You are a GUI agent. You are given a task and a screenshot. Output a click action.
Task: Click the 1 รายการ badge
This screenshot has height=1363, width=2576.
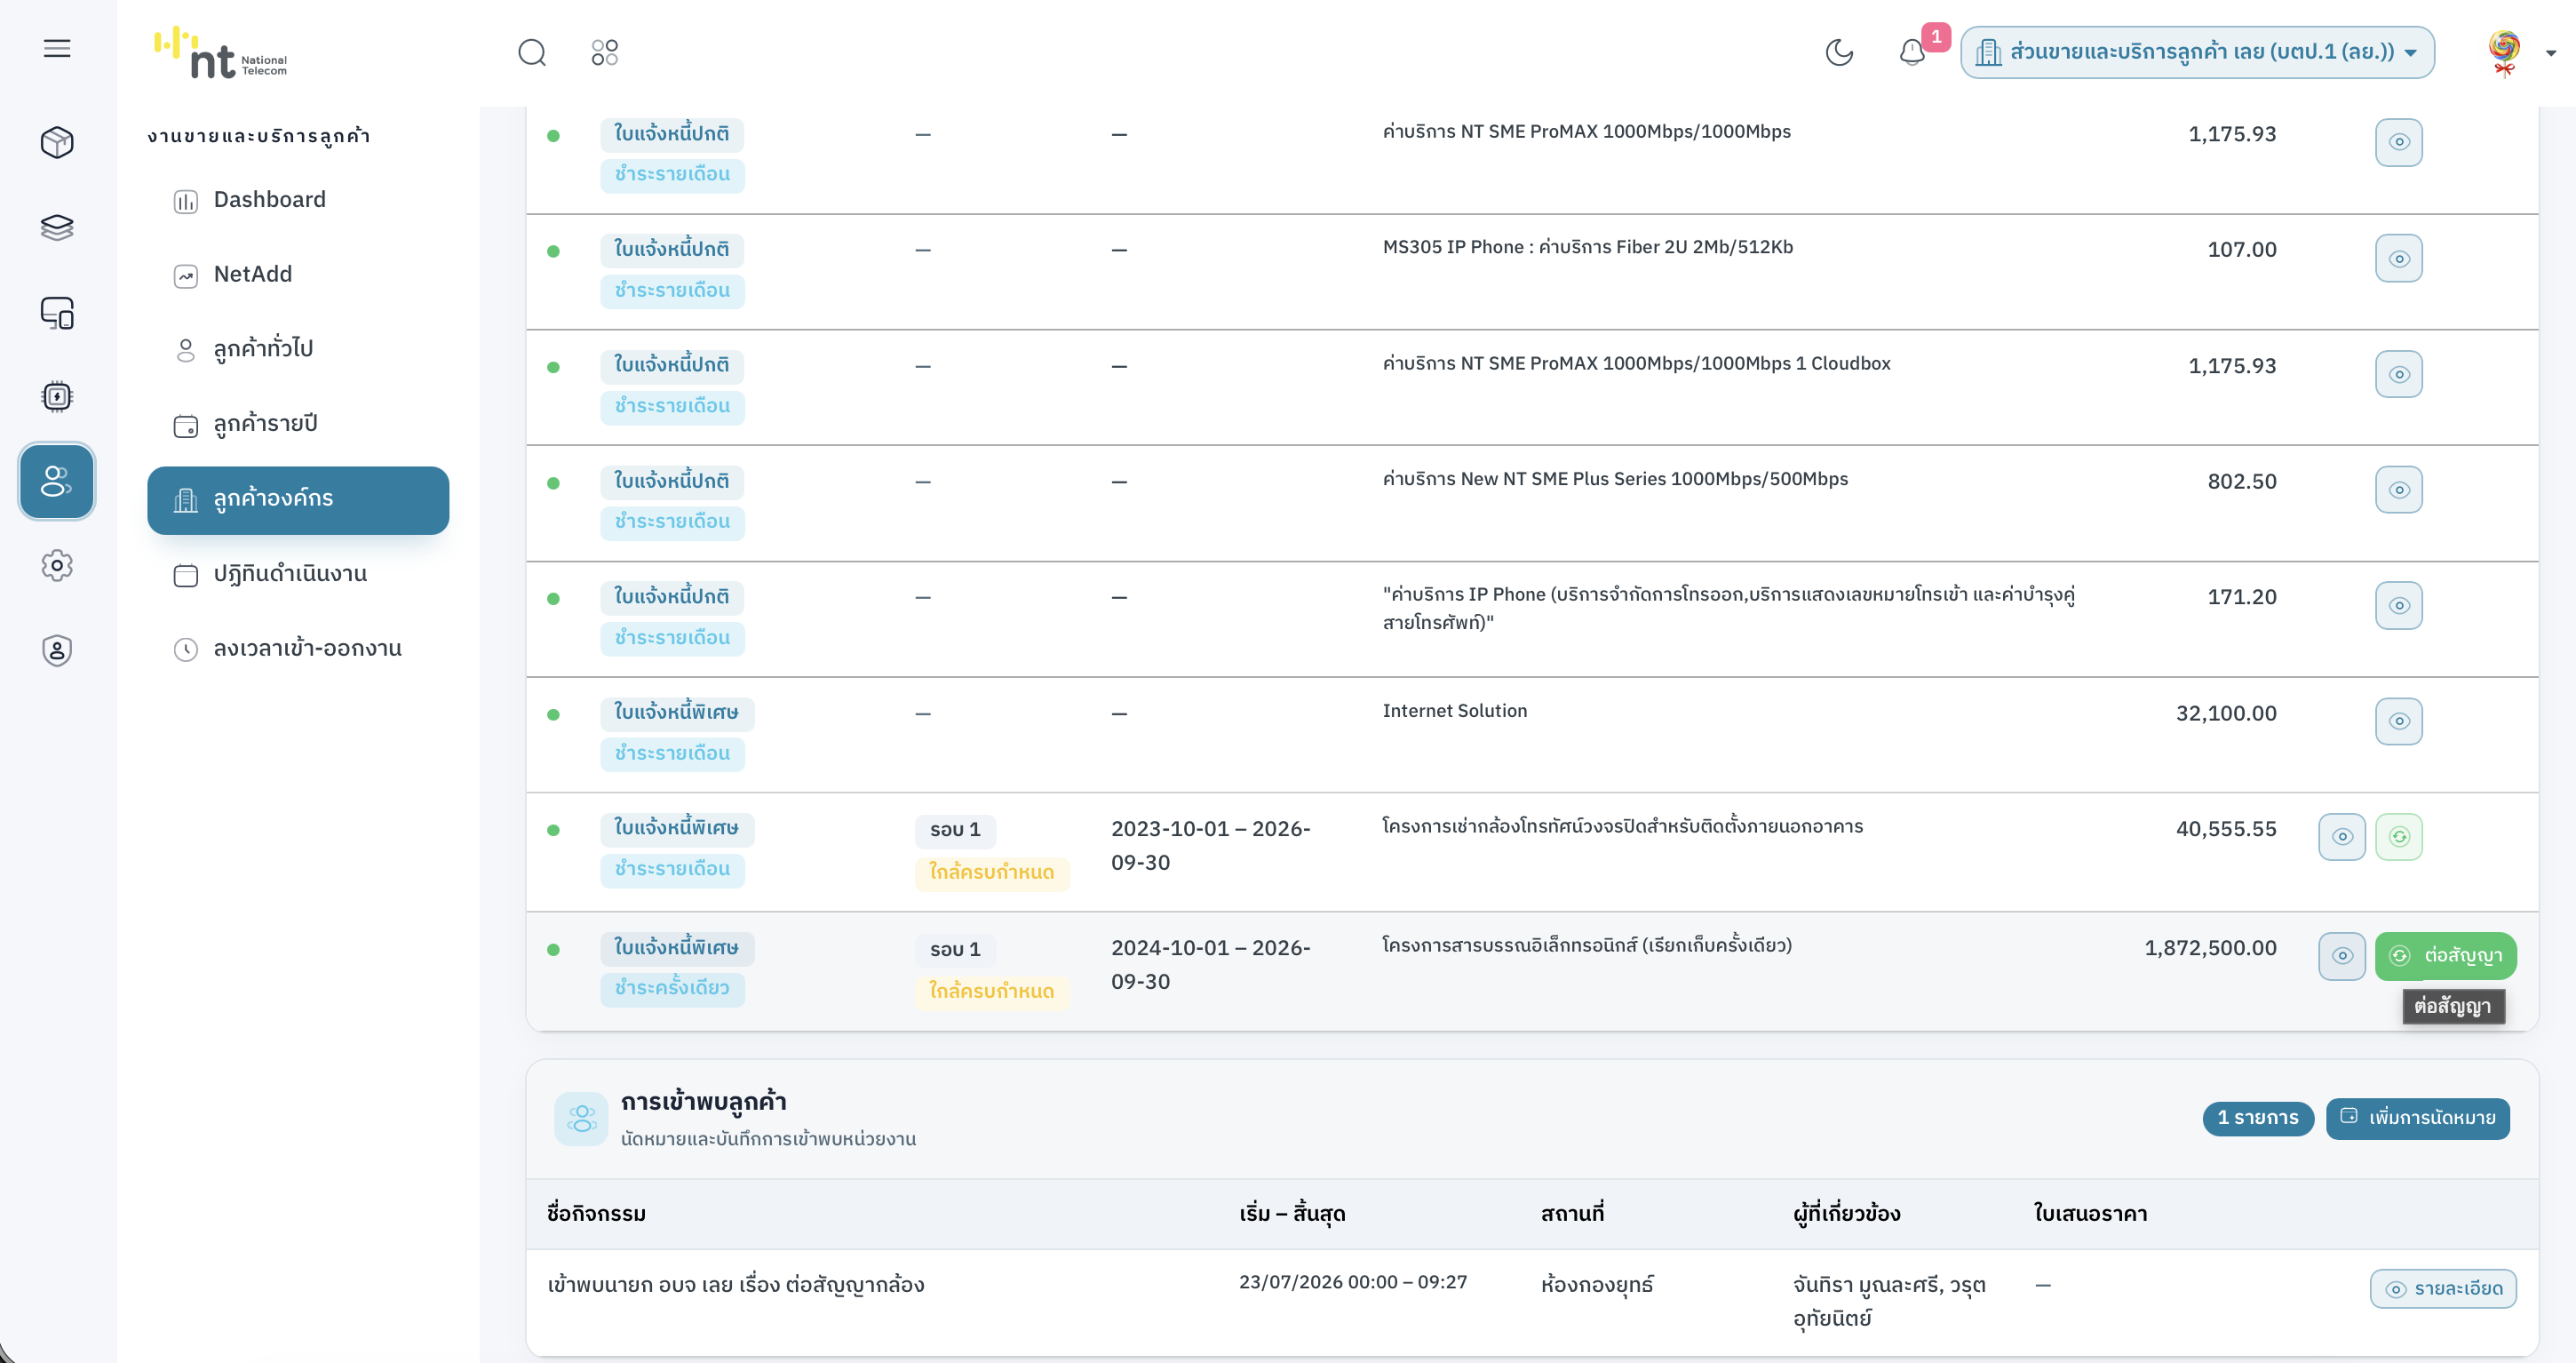[x=2257, y=1118]
